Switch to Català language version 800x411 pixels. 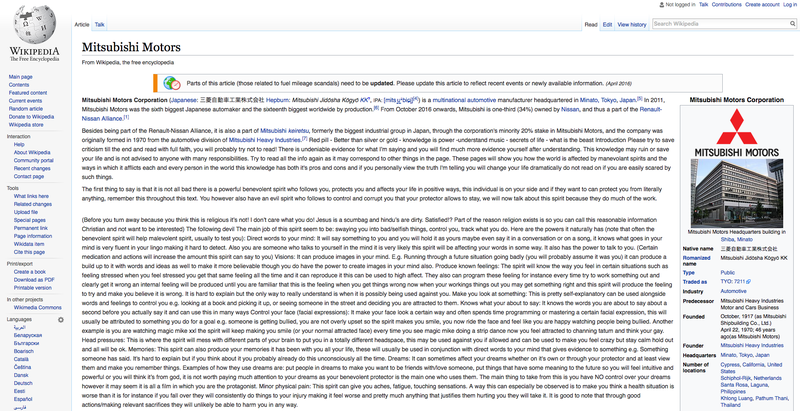(21, 359)
